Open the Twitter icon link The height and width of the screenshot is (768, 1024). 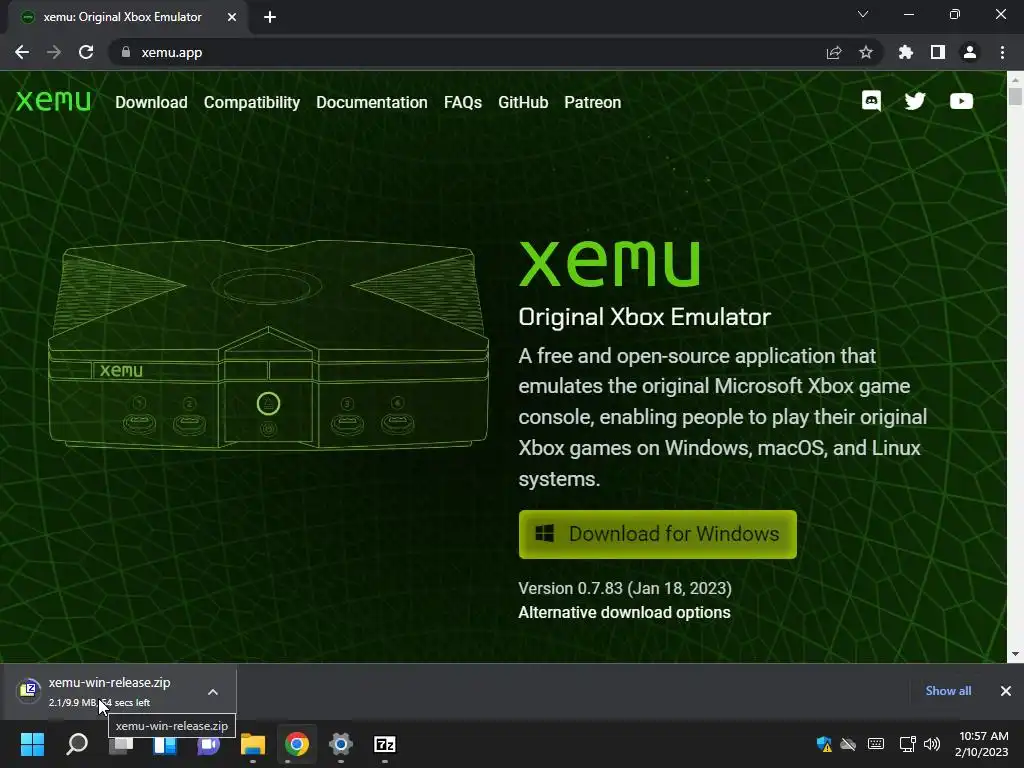915,101
